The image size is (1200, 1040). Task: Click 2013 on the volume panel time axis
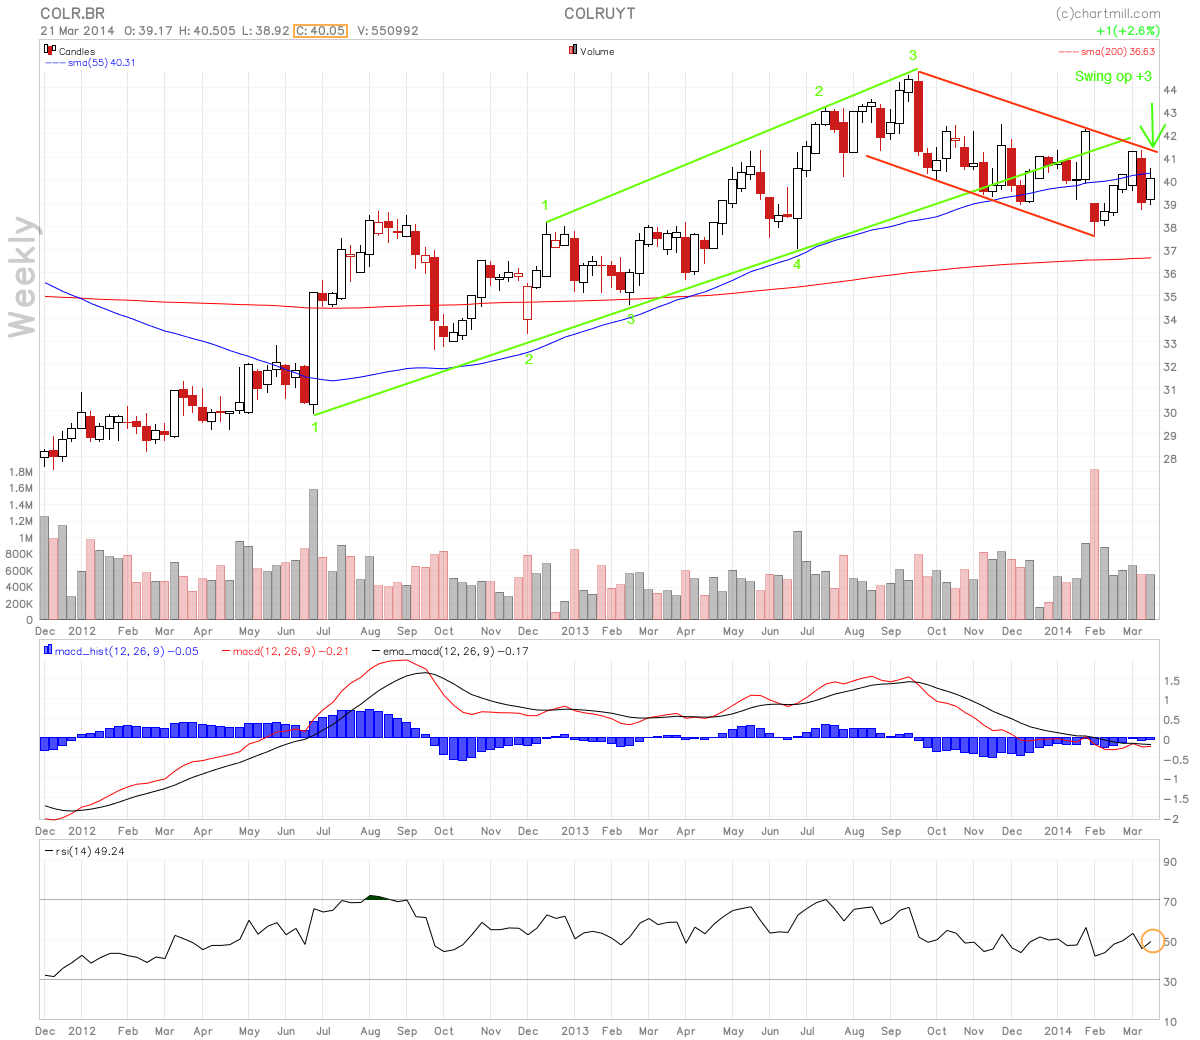pyautogui.click(x=575, y=631)
